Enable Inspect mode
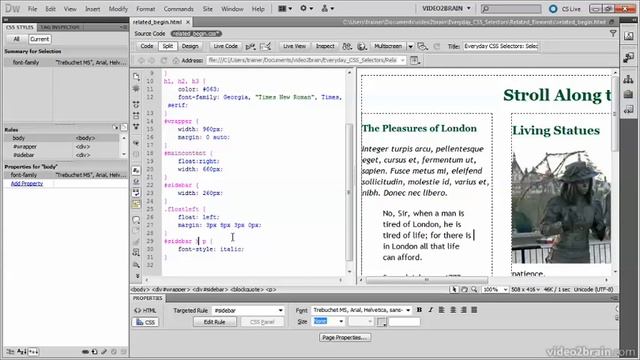 pos(325,46)
